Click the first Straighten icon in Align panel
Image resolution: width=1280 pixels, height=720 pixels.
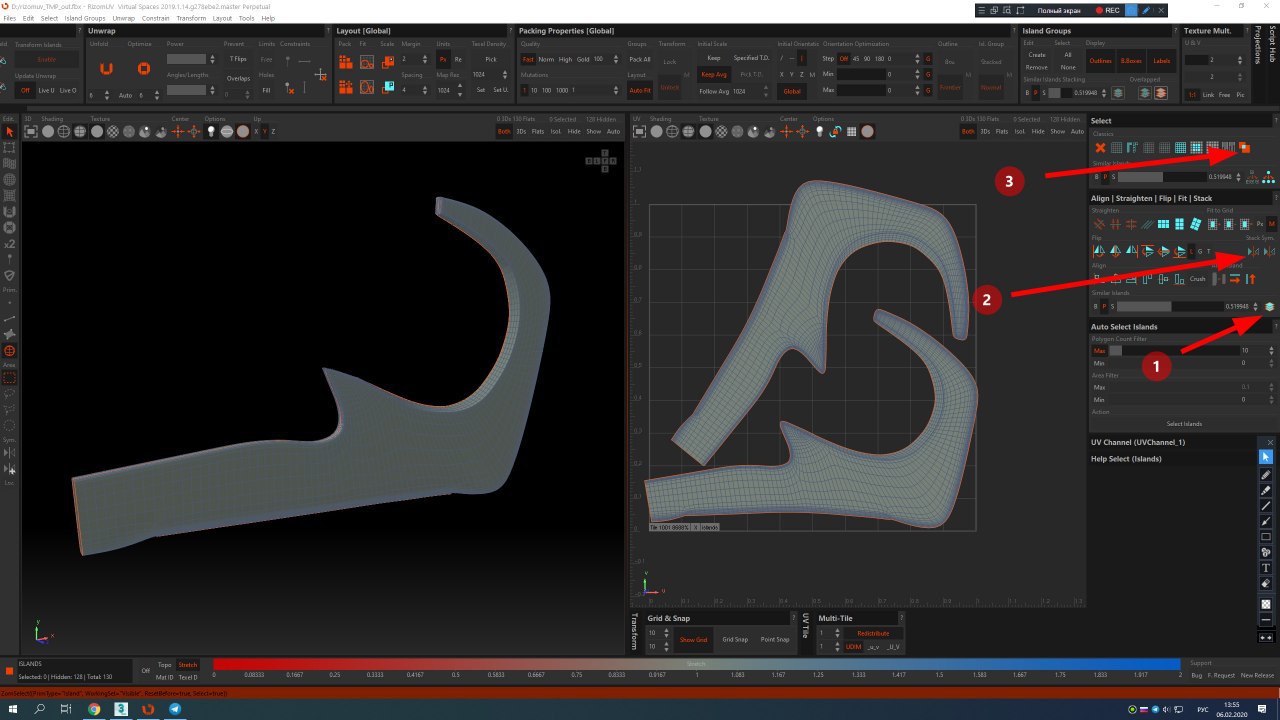pos(1099,224)
